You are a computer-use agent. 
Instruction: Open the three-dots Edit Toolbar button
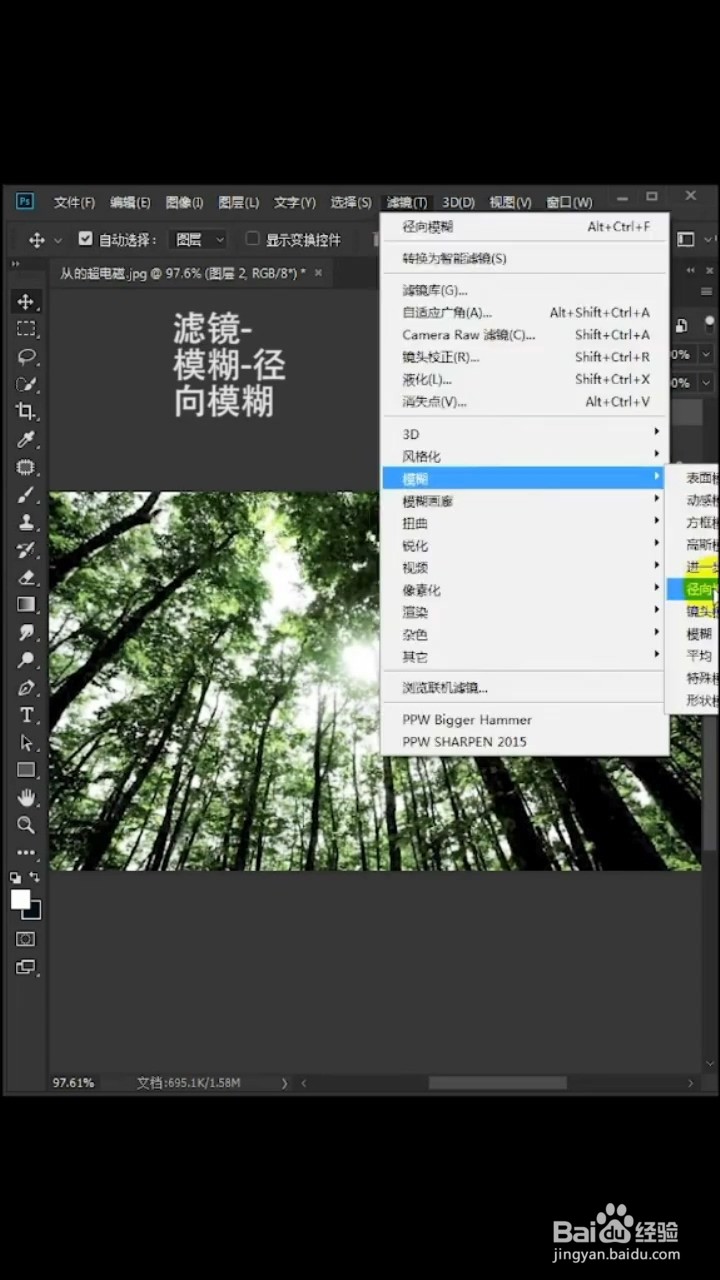tap(26, 853)
